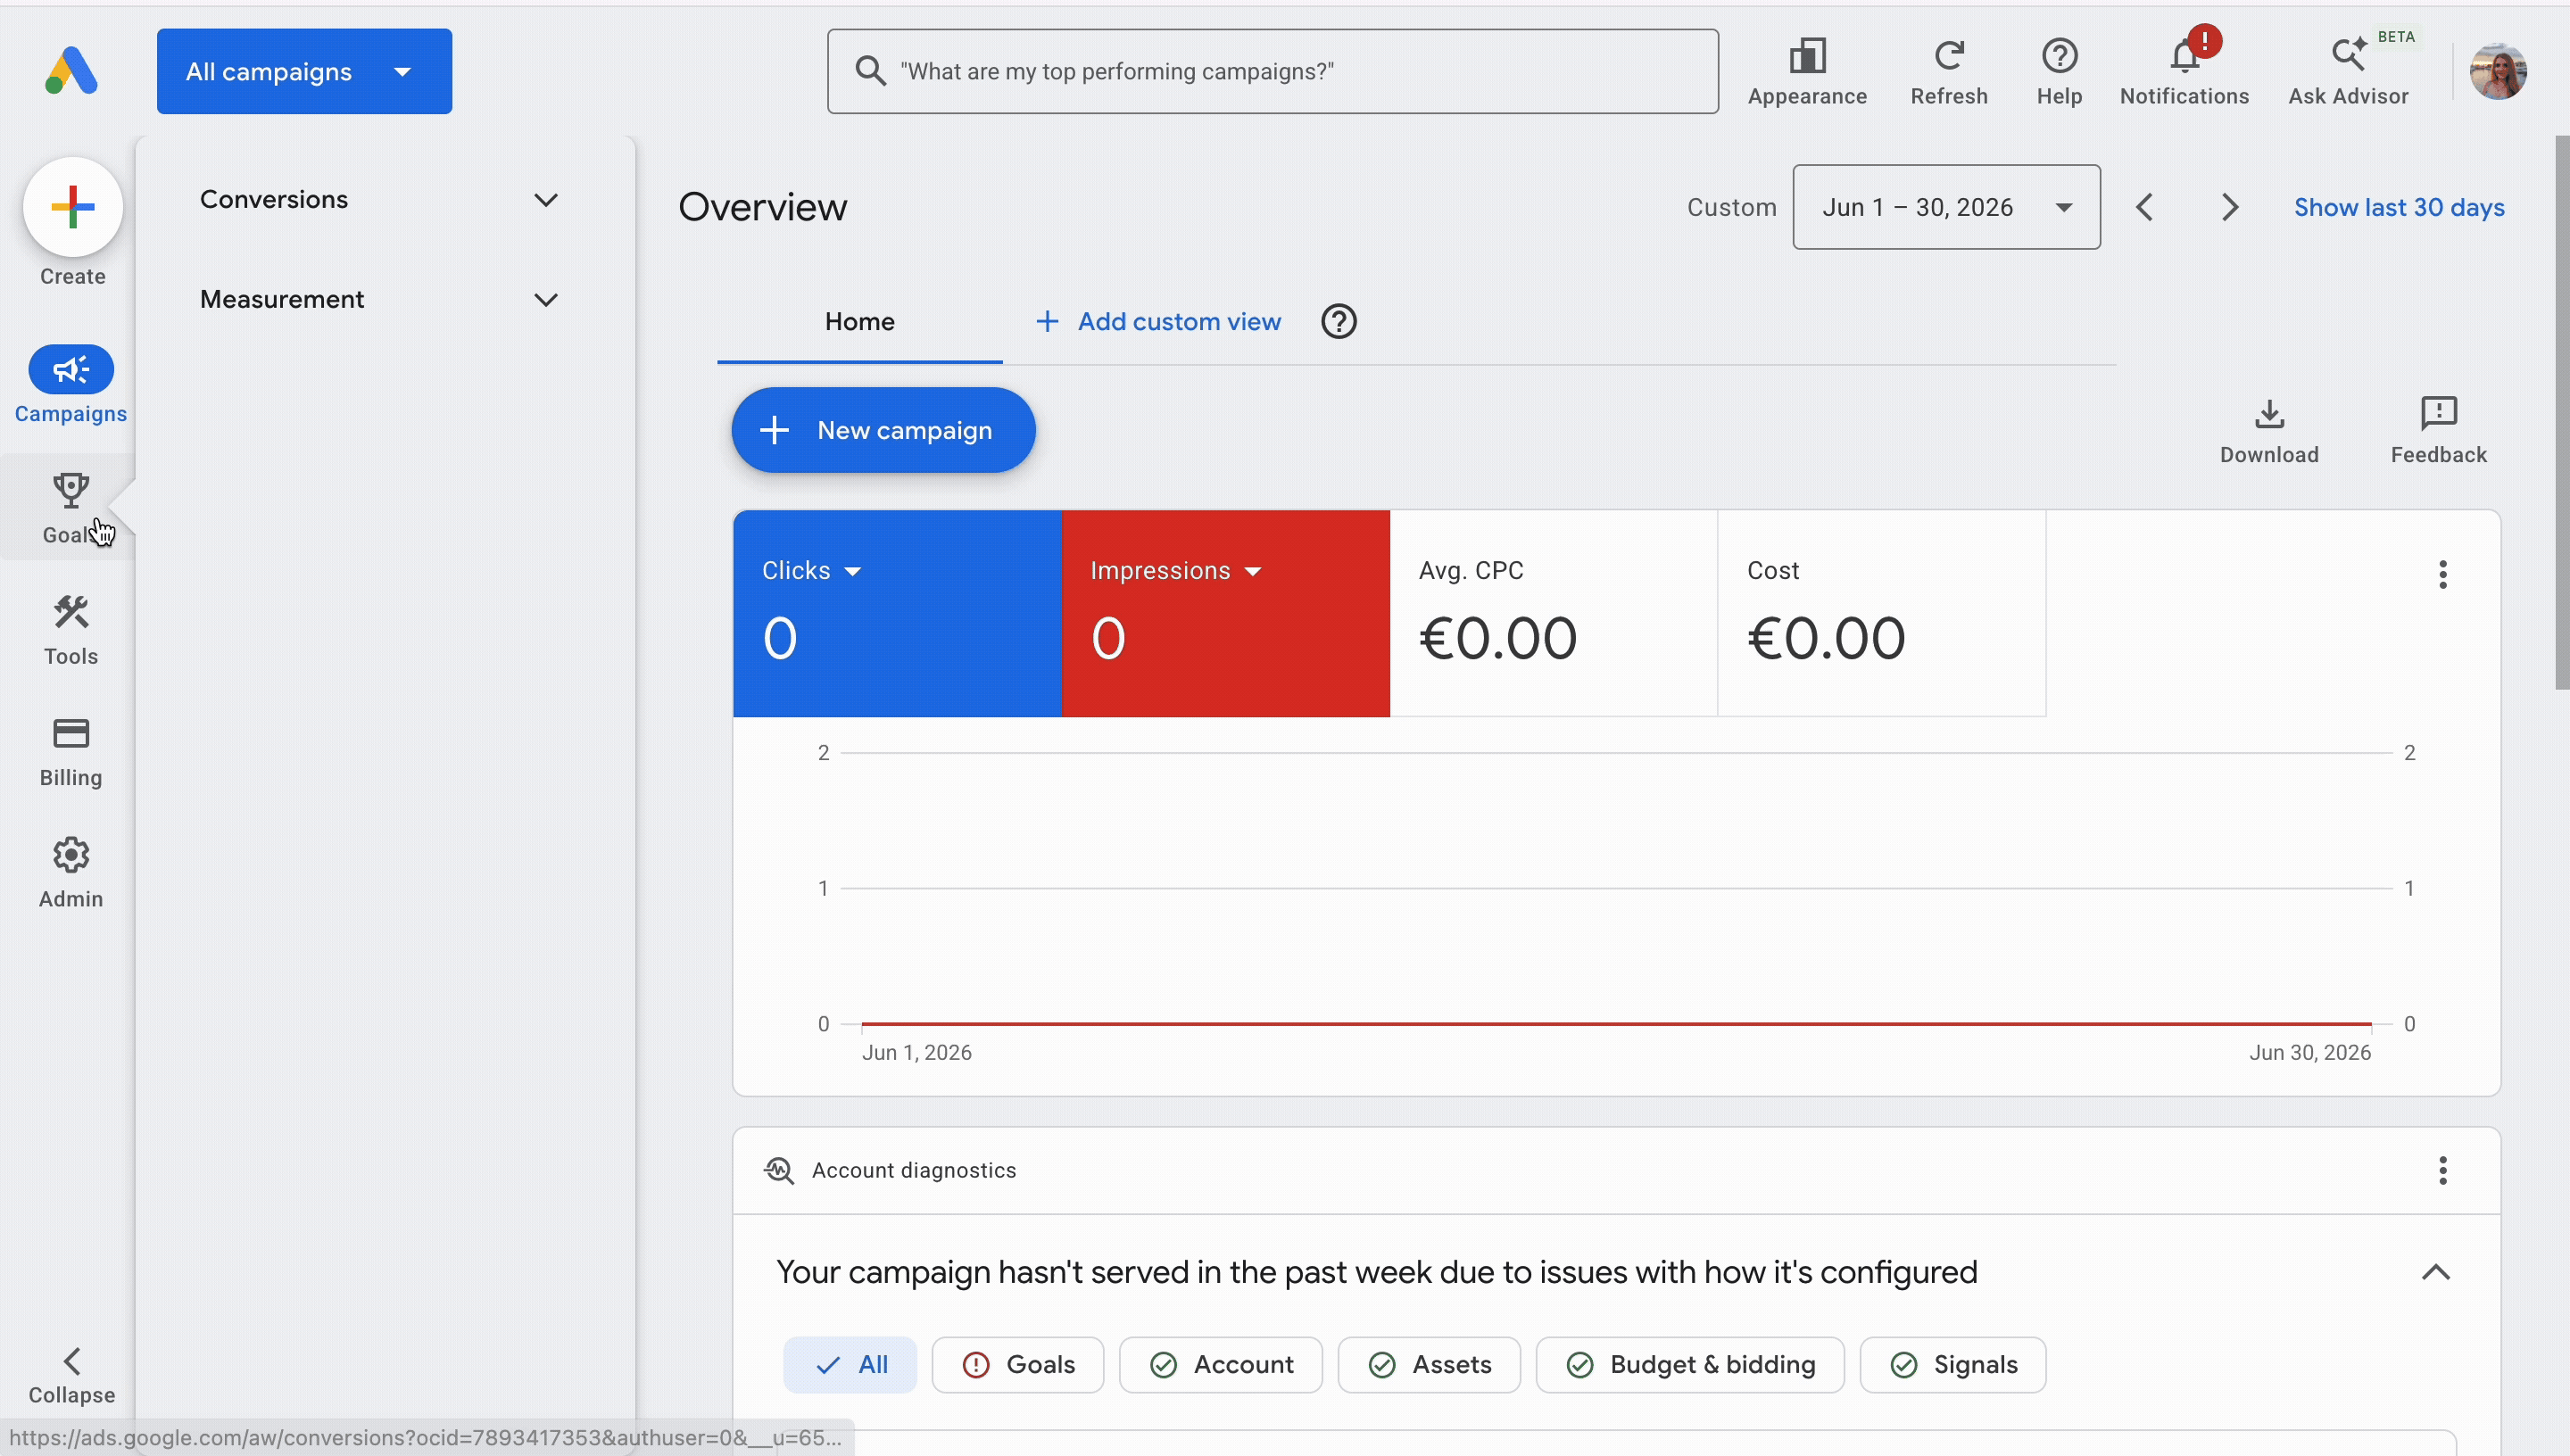Viewport: 2570px width, 1456px height.
Task: Click the Custom date label
Action: coord(1731,207)
